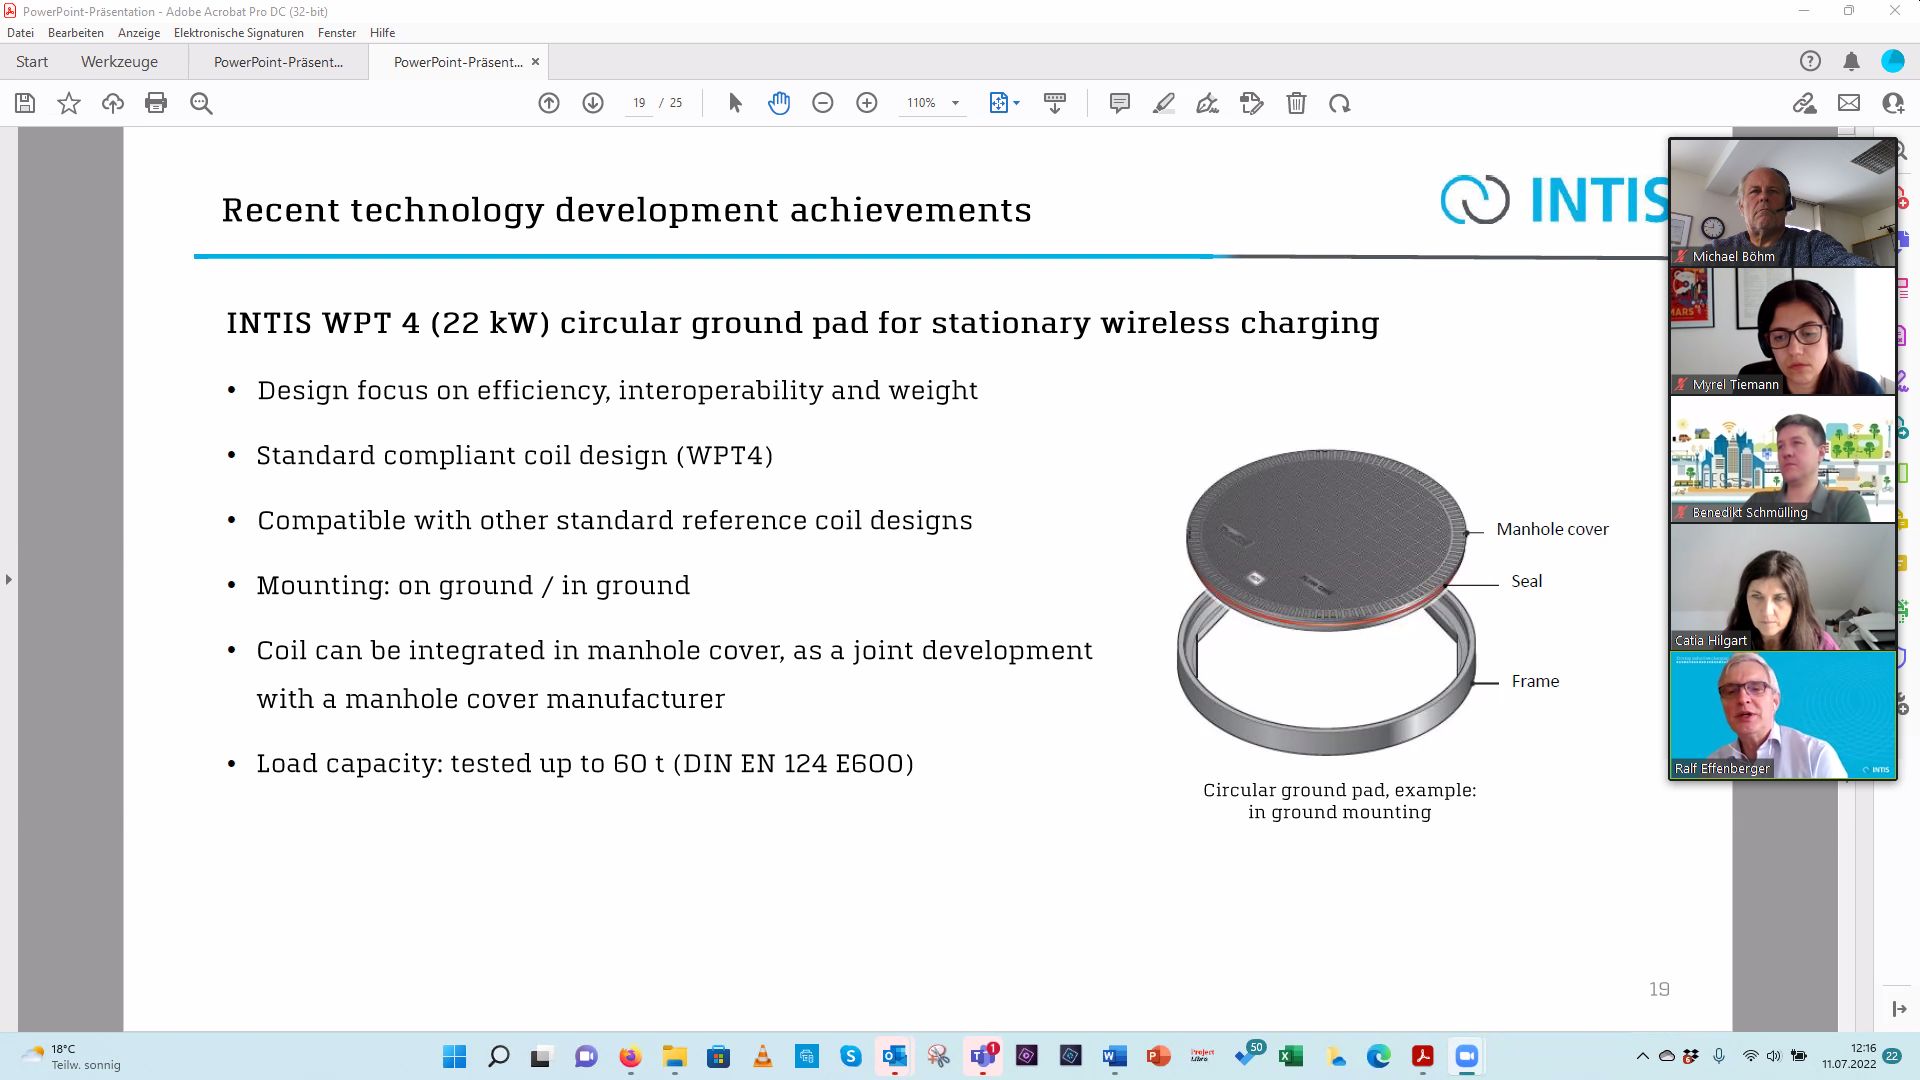Open the Anzeige menu

(x=139, y=33)
